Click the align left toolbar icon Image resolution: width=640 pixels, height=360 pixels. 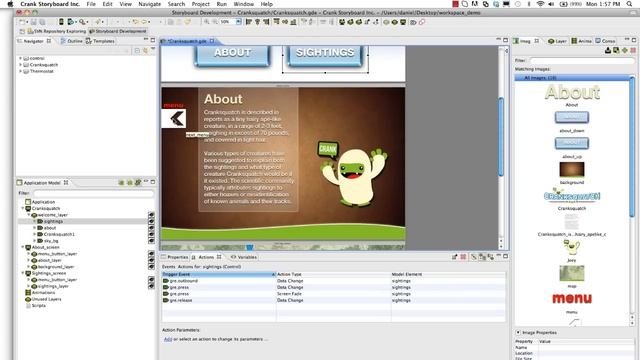pos(249,22)
